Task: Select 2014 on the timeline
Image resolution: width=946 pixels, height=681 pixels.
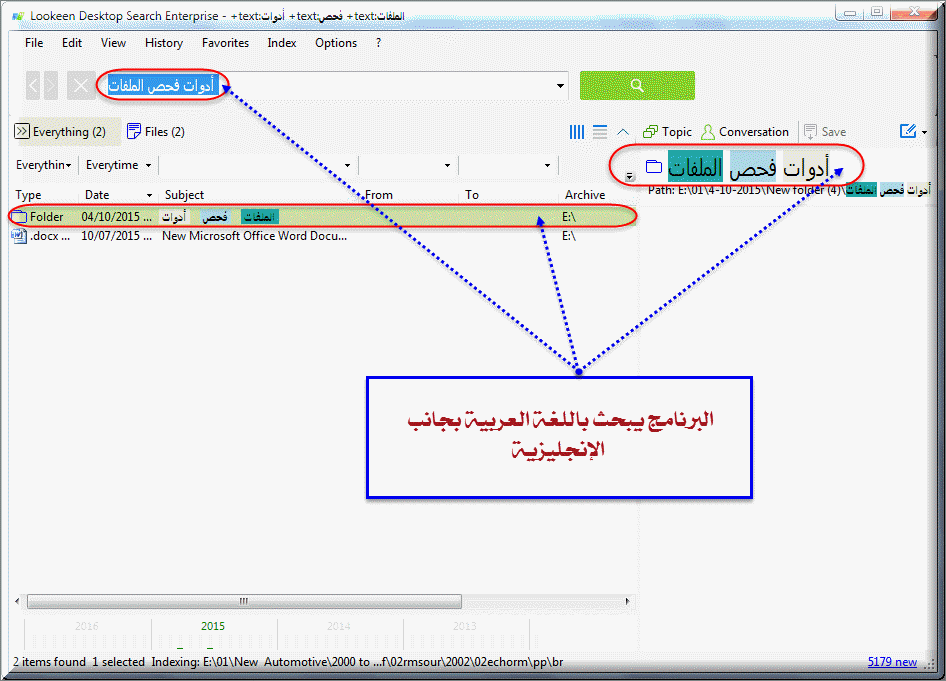Action: pyautogui.click(x=338, y=626)
